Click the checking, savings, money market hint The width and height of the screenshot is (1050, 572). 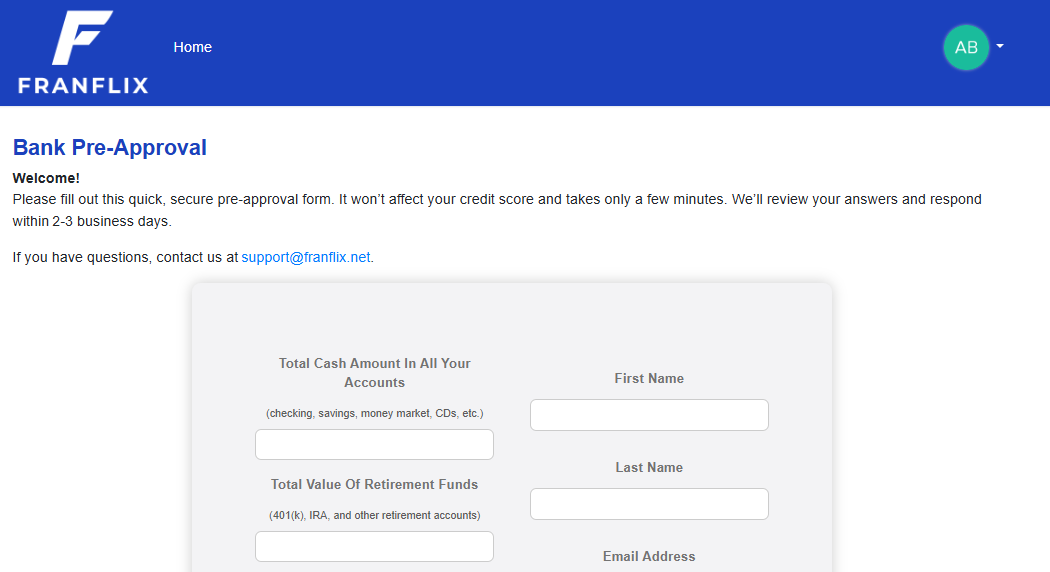click(x=374, y=413)
